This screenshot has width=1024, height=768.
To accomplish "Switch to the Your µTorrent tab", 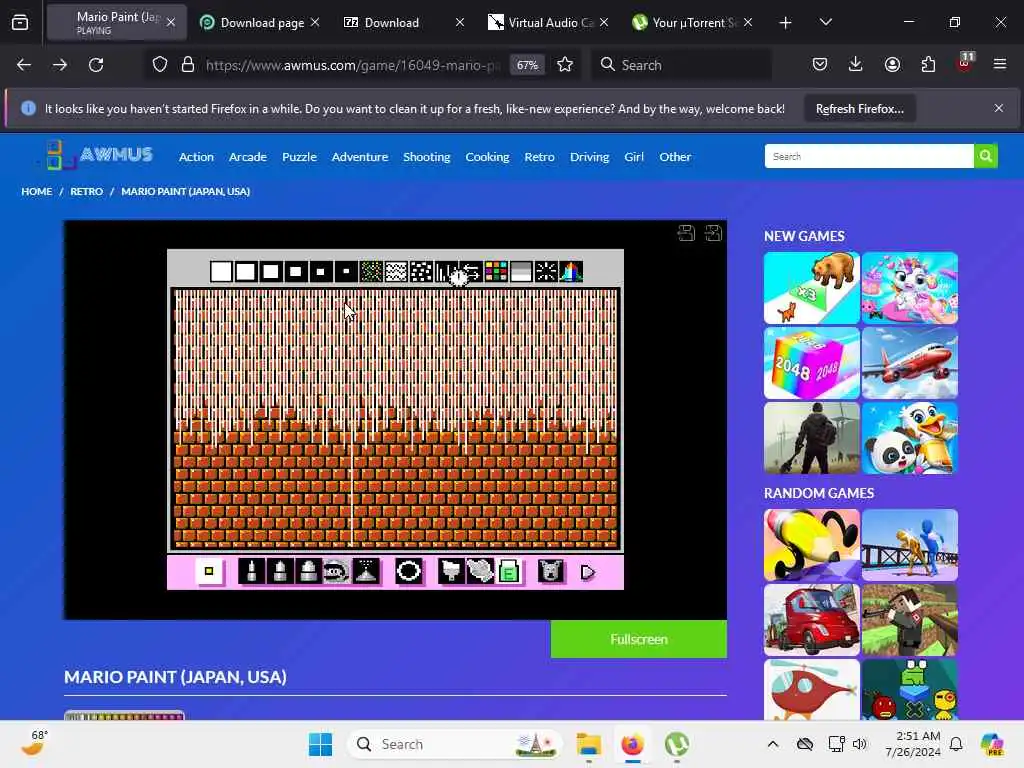I will [x=694, y=22].
